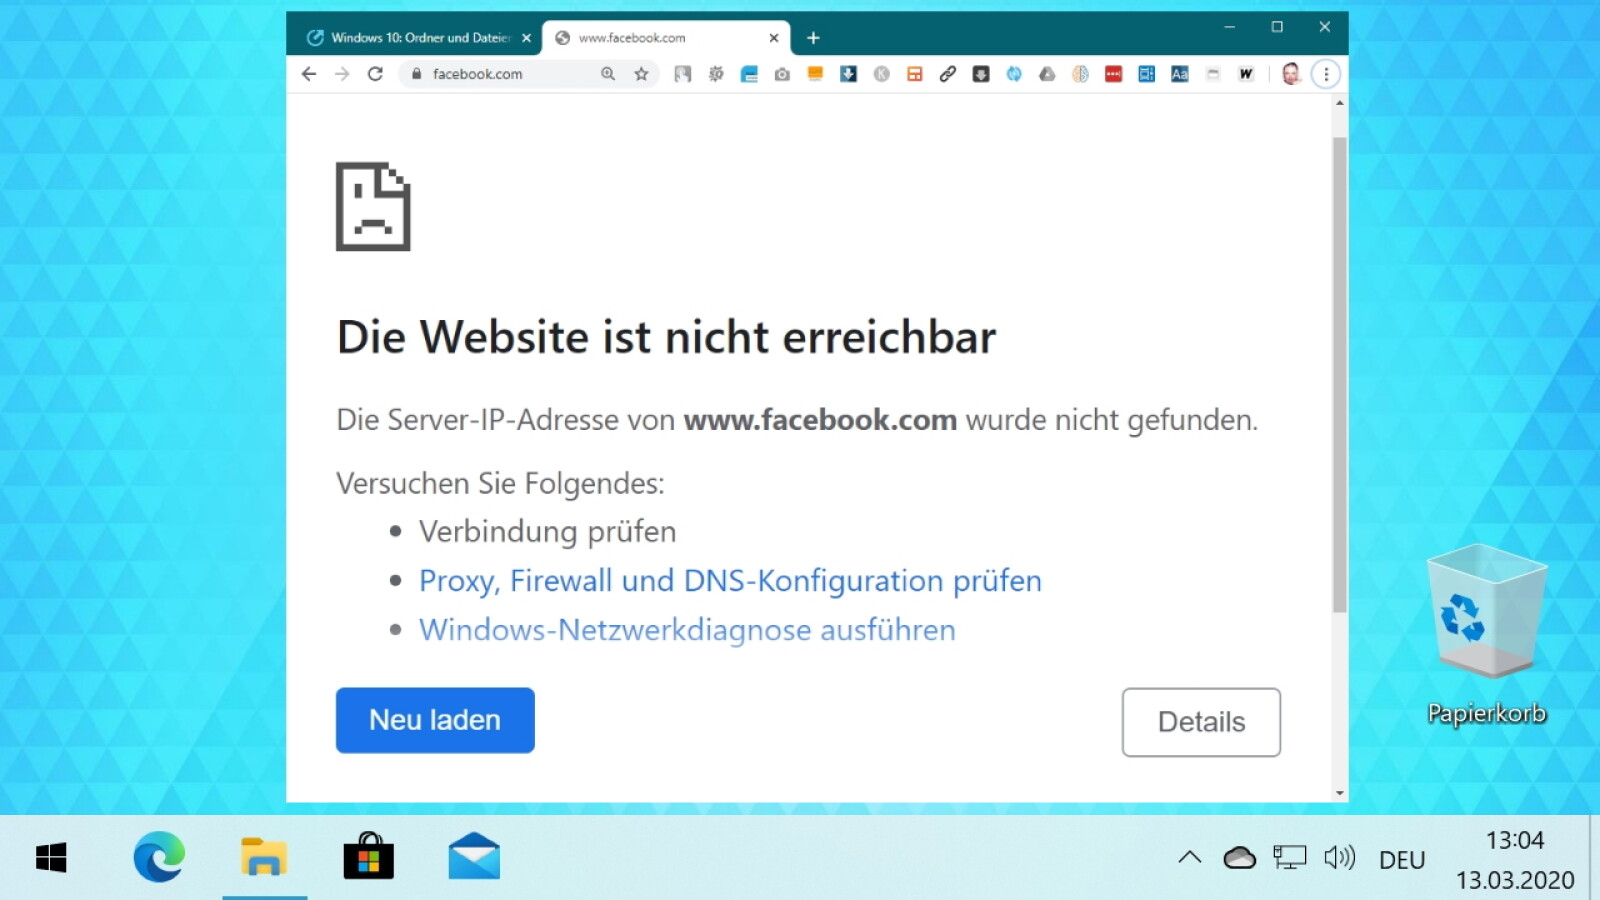The image size is (1600, 900).
Task: Click the scrollbar down arrow
Action: pyautogui.click(x=1340, y=793)
